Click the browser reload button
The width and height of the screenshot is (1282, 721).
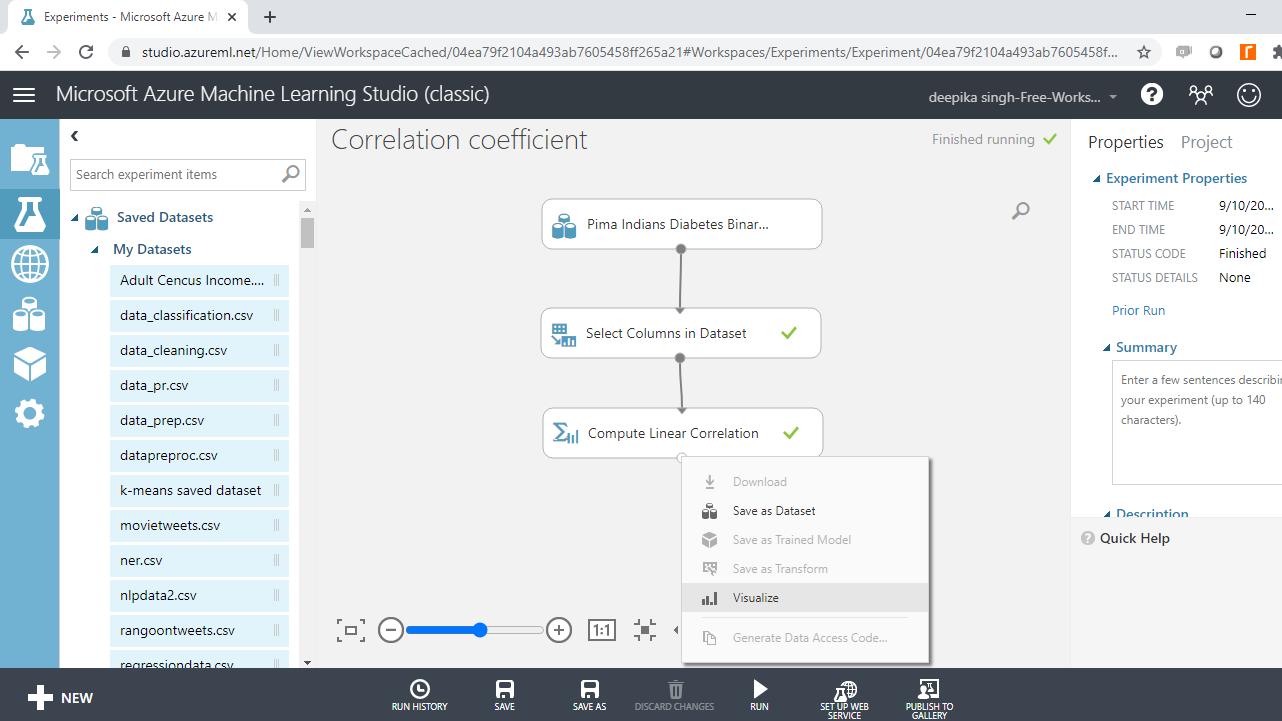pyautogui.click(x=86, y=52)
